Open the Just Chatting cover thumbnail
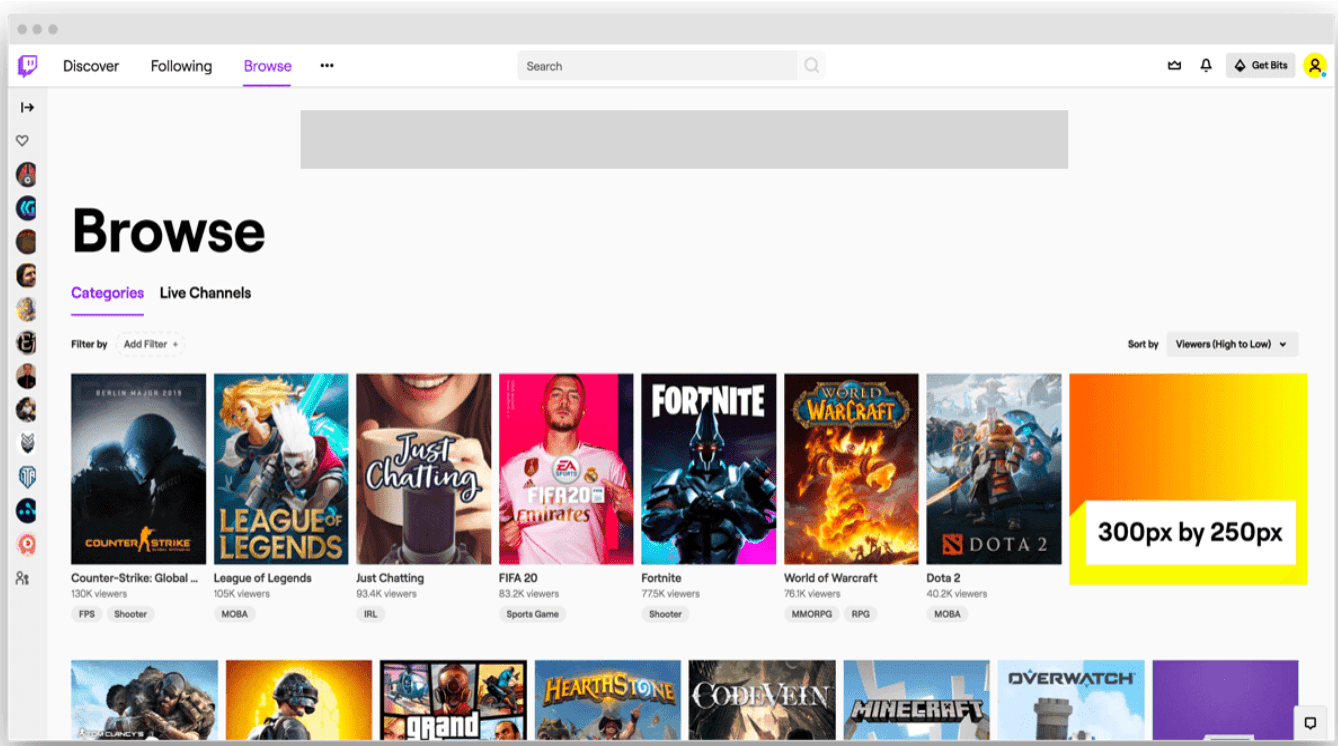The width and height of the screenshot is (1338, 746). pos(424,469)
